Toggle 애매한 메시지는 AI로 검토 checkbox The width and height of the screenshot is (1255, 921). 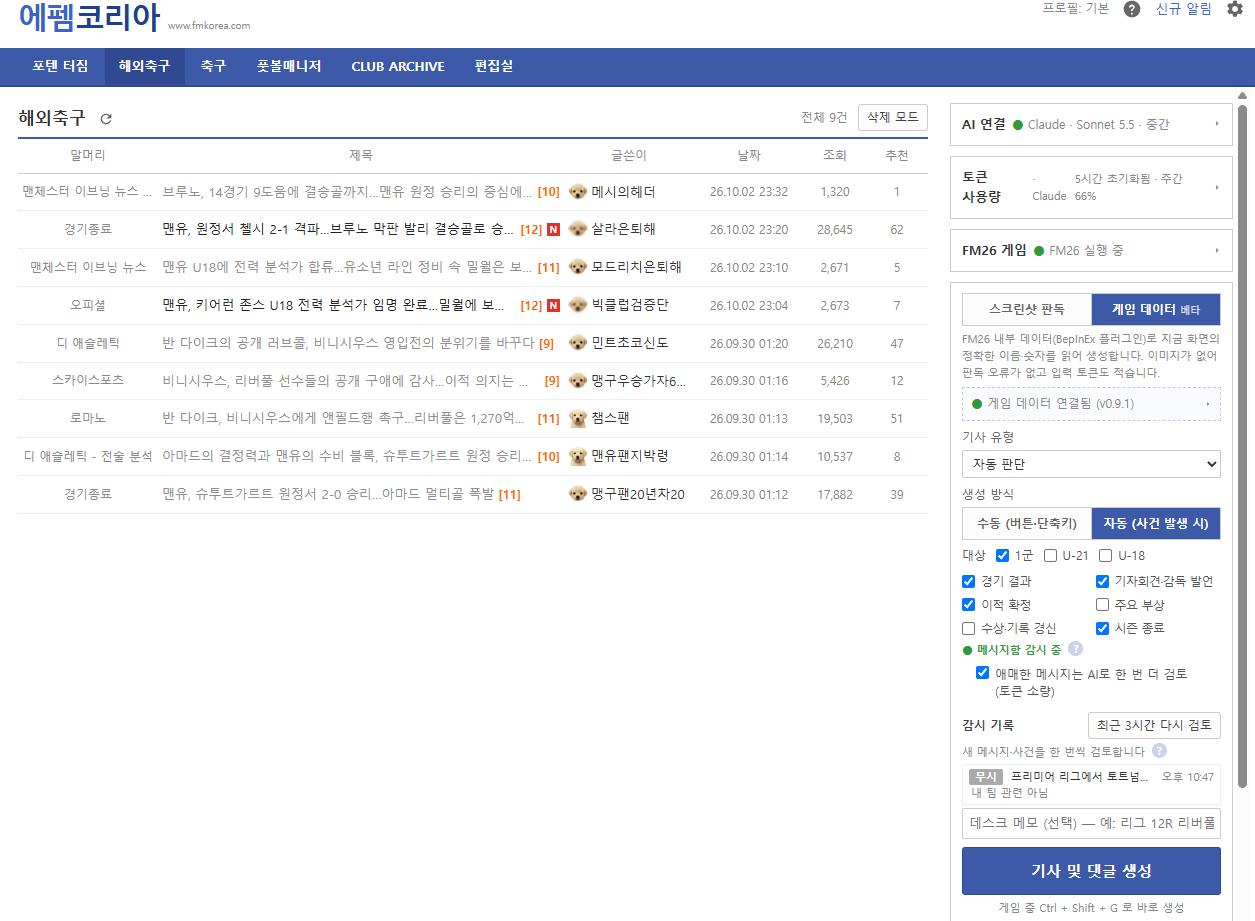point(983,673)
